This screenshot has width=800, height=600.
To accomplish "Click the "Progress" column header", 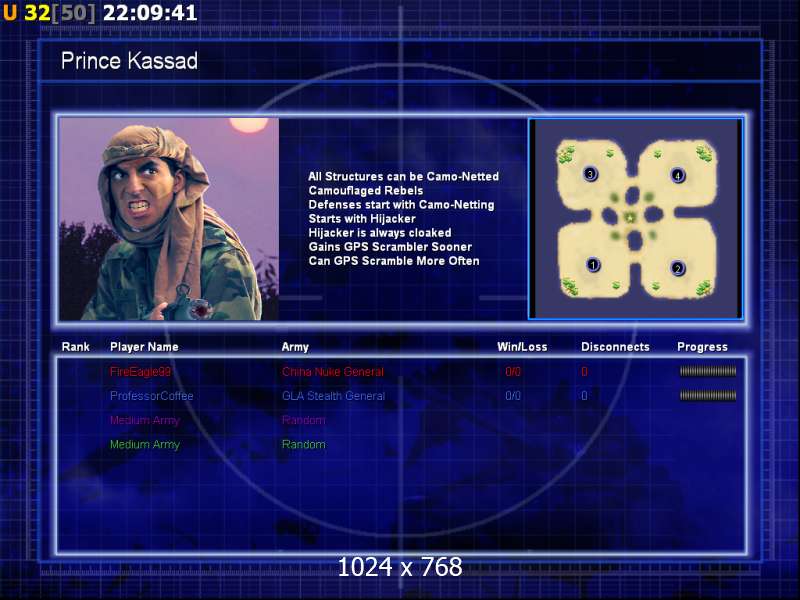I will tap(702, 347).
